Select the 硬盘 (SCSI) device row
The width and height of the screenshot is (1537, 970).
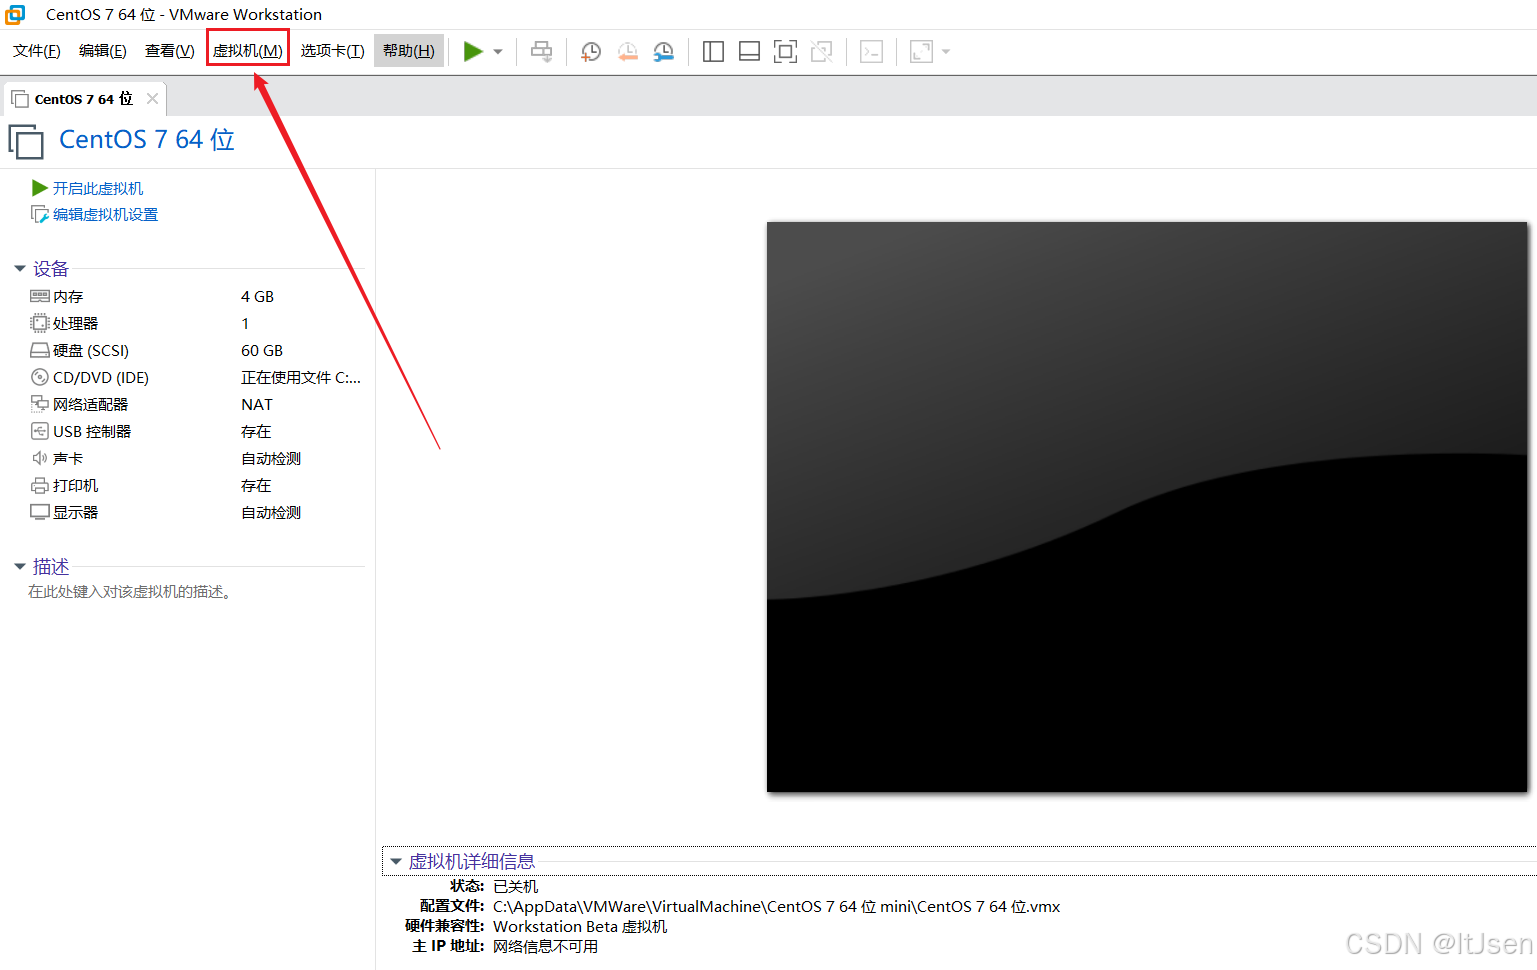click(195, 350)
